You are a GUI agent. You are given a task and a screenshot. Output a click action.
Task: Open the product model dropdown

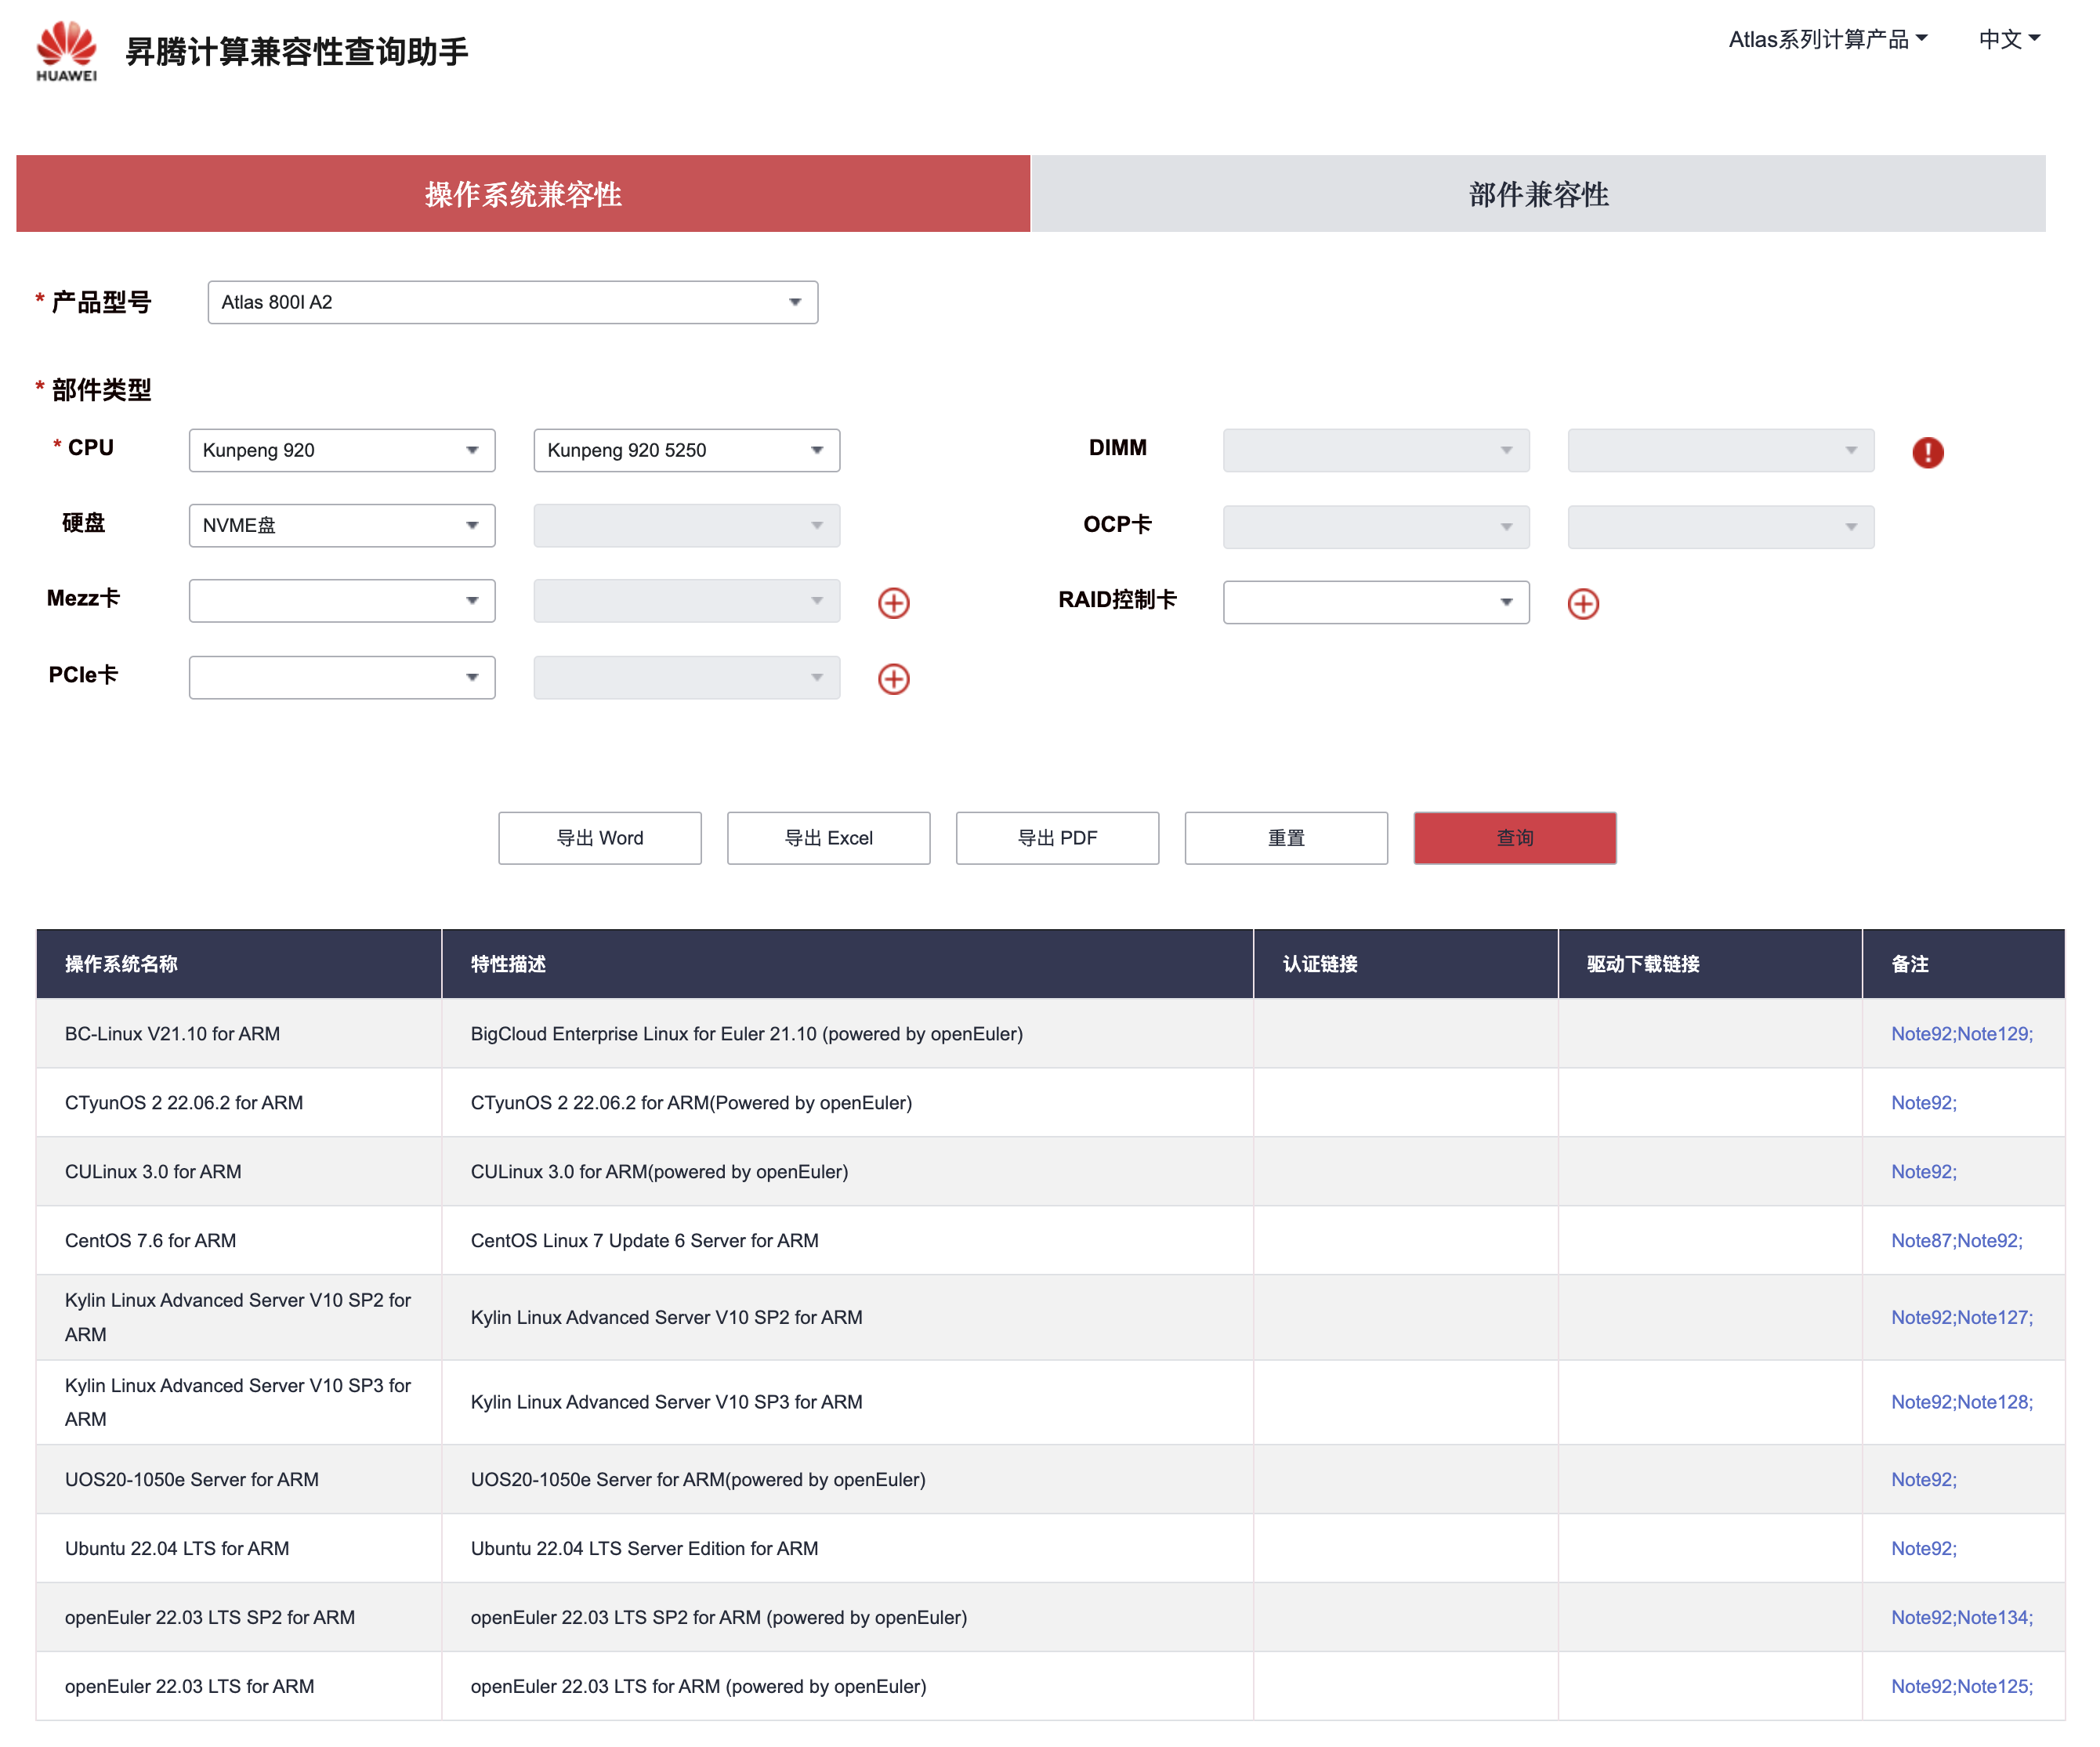point(512,302)
